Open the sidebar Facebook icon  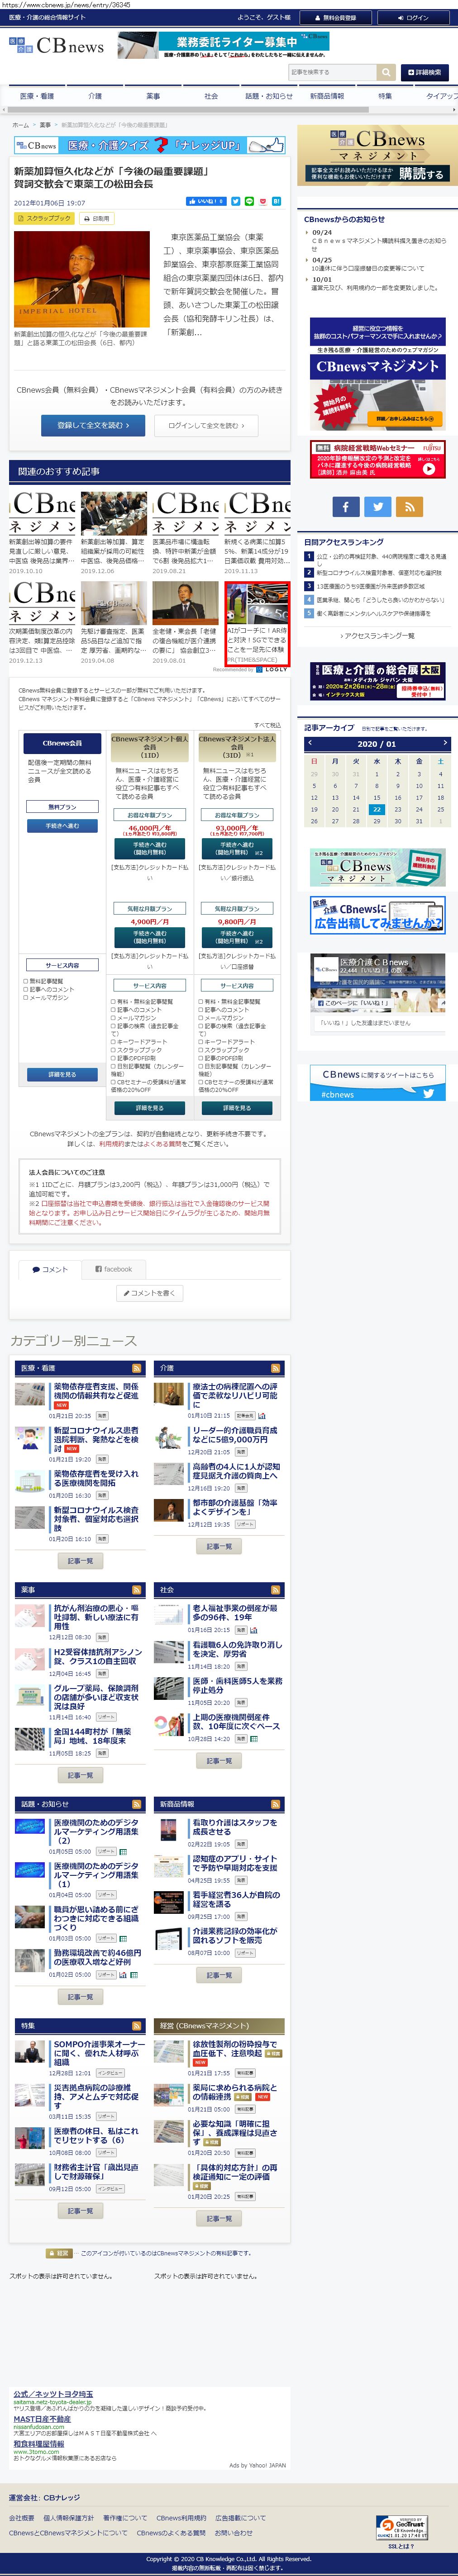[346, 507]
